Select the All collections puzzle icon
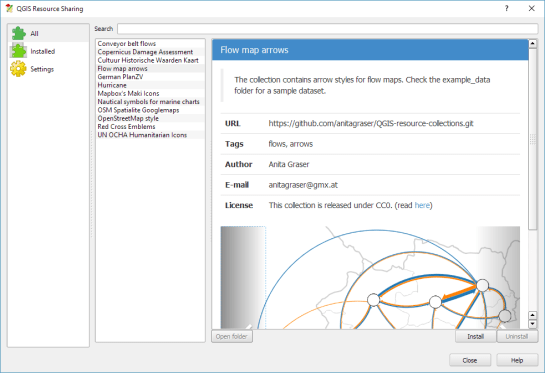Image resolution: width=545 pixels, height=373 pixels. click(x=18, y=33)
